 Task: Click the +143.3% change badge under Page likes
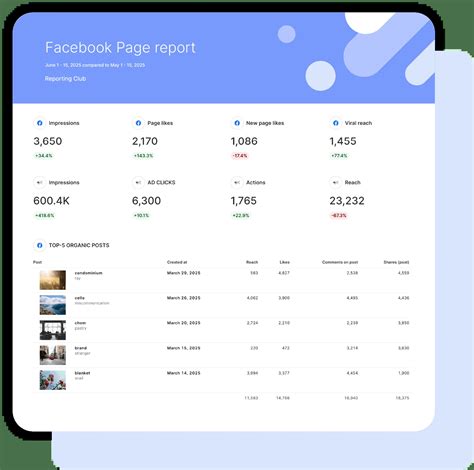tap(143, 156)
